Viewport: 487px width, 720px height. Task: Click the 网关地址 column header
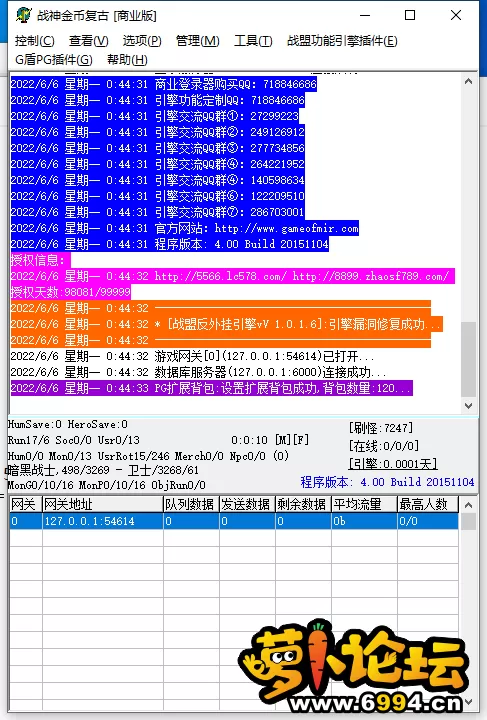(x=102, y=504)
